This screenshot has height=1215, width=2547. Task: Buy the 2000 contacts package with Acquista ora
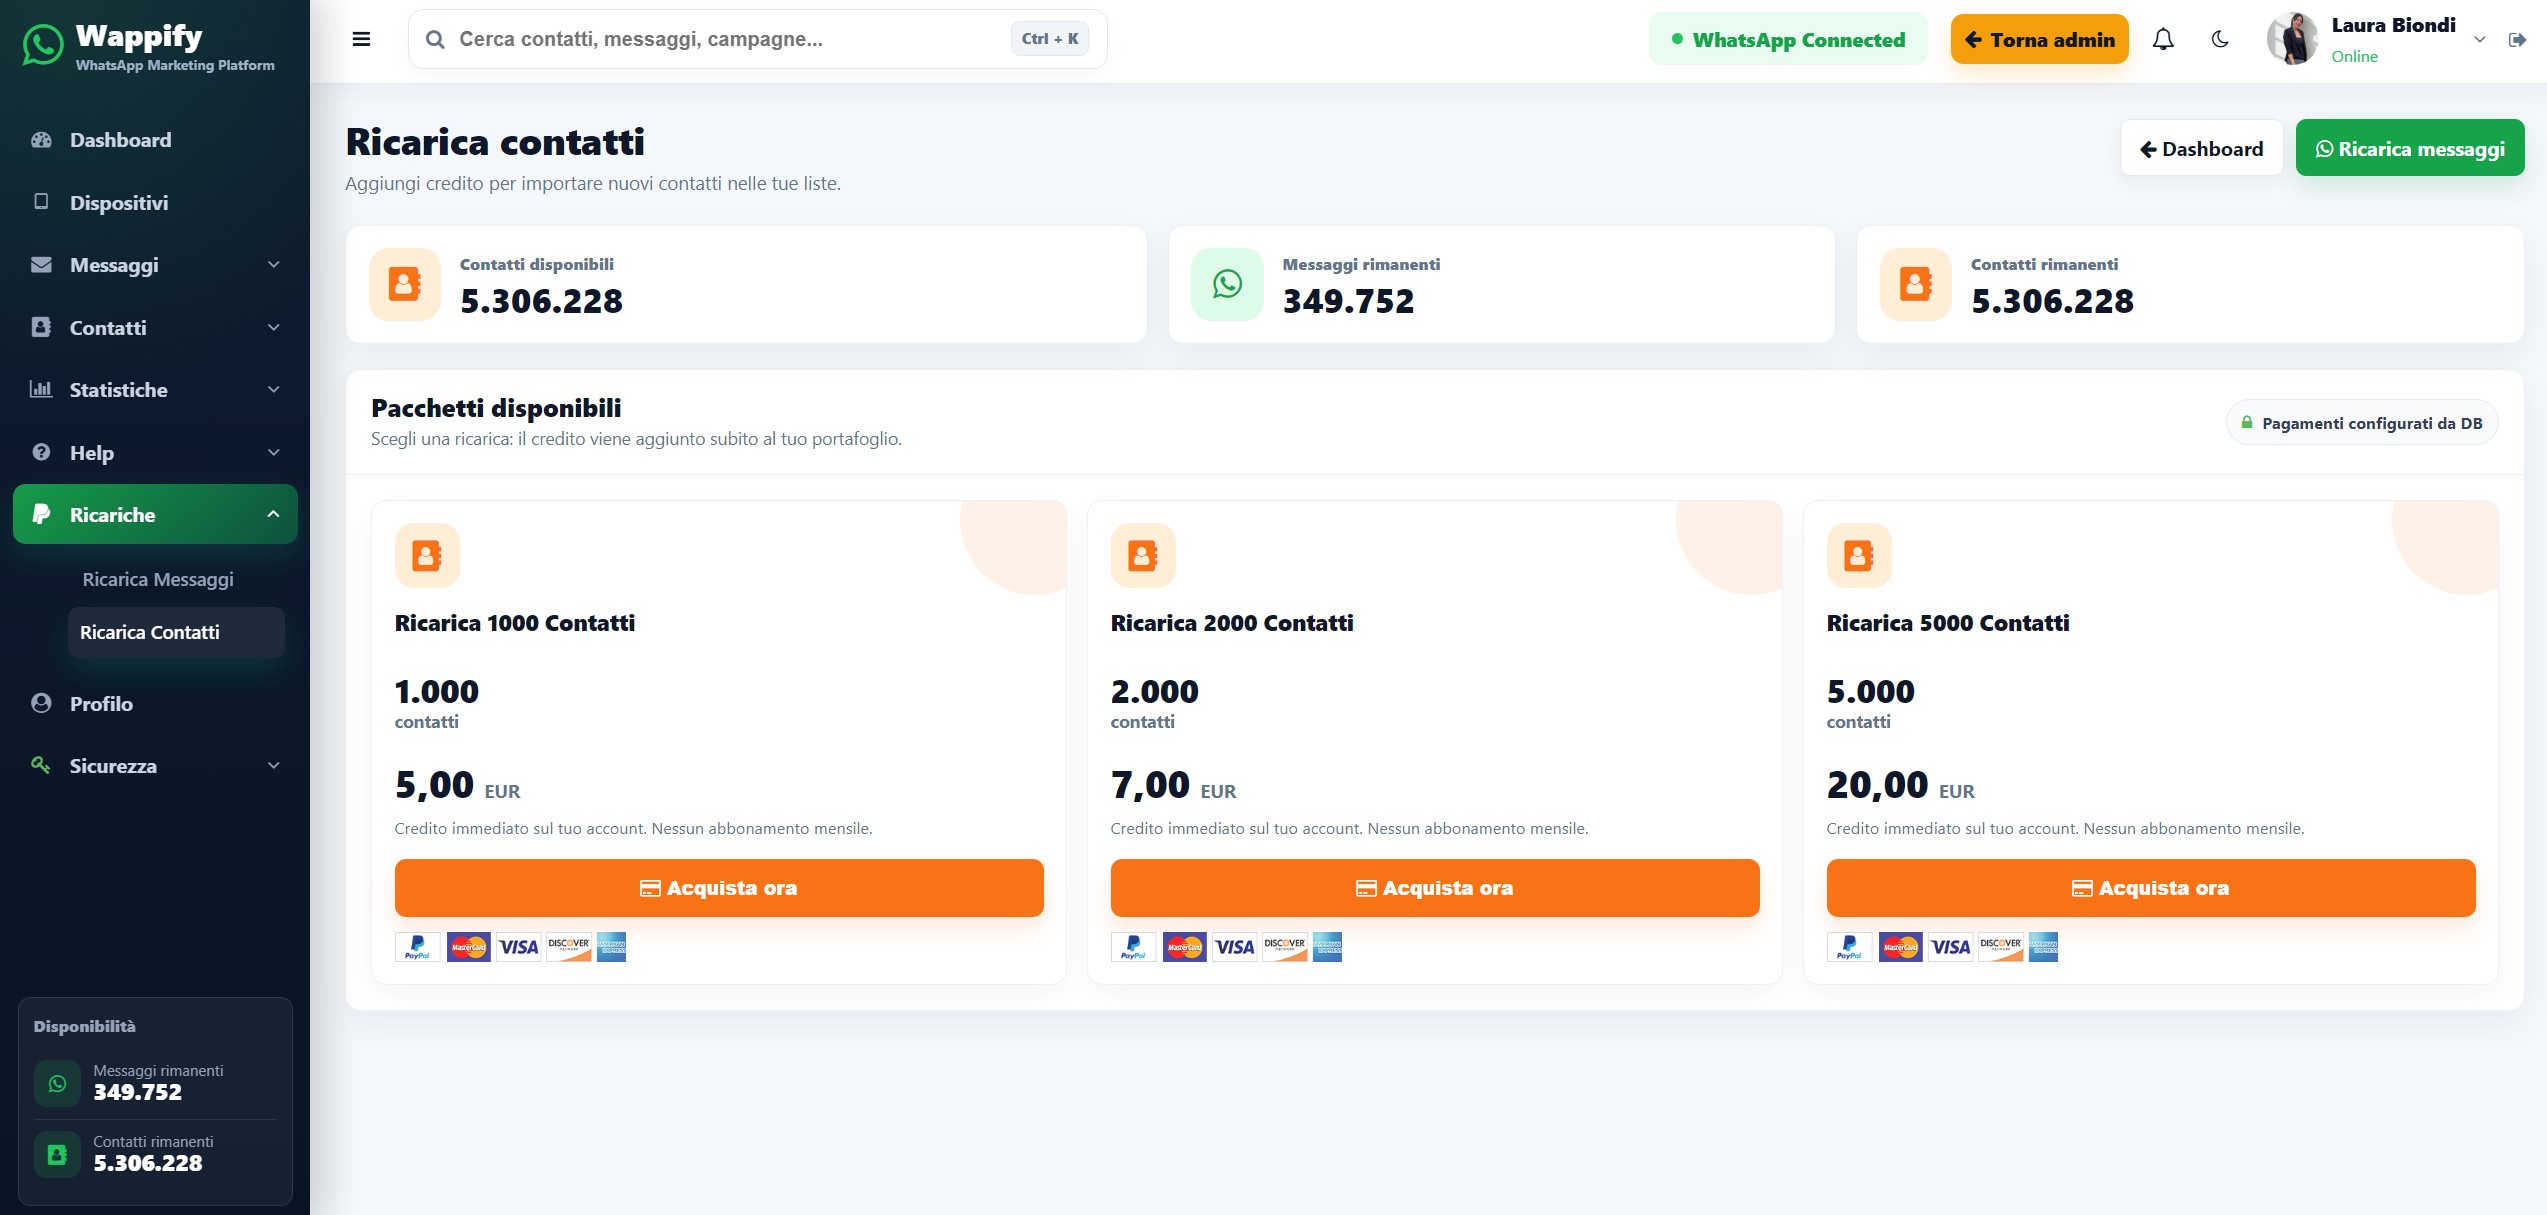click(1435, 888)
